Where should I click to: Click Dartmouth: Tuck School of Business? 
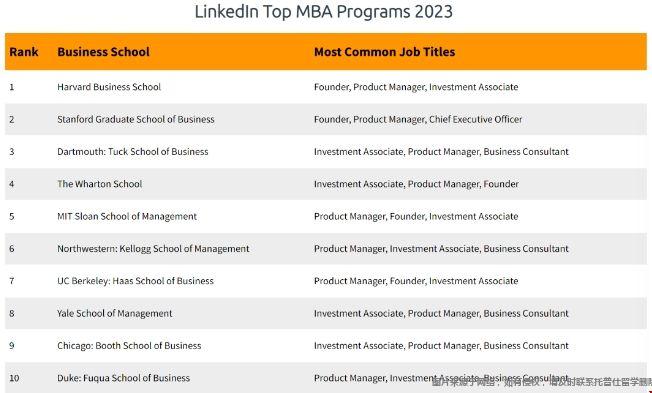[x=133, y=152]
